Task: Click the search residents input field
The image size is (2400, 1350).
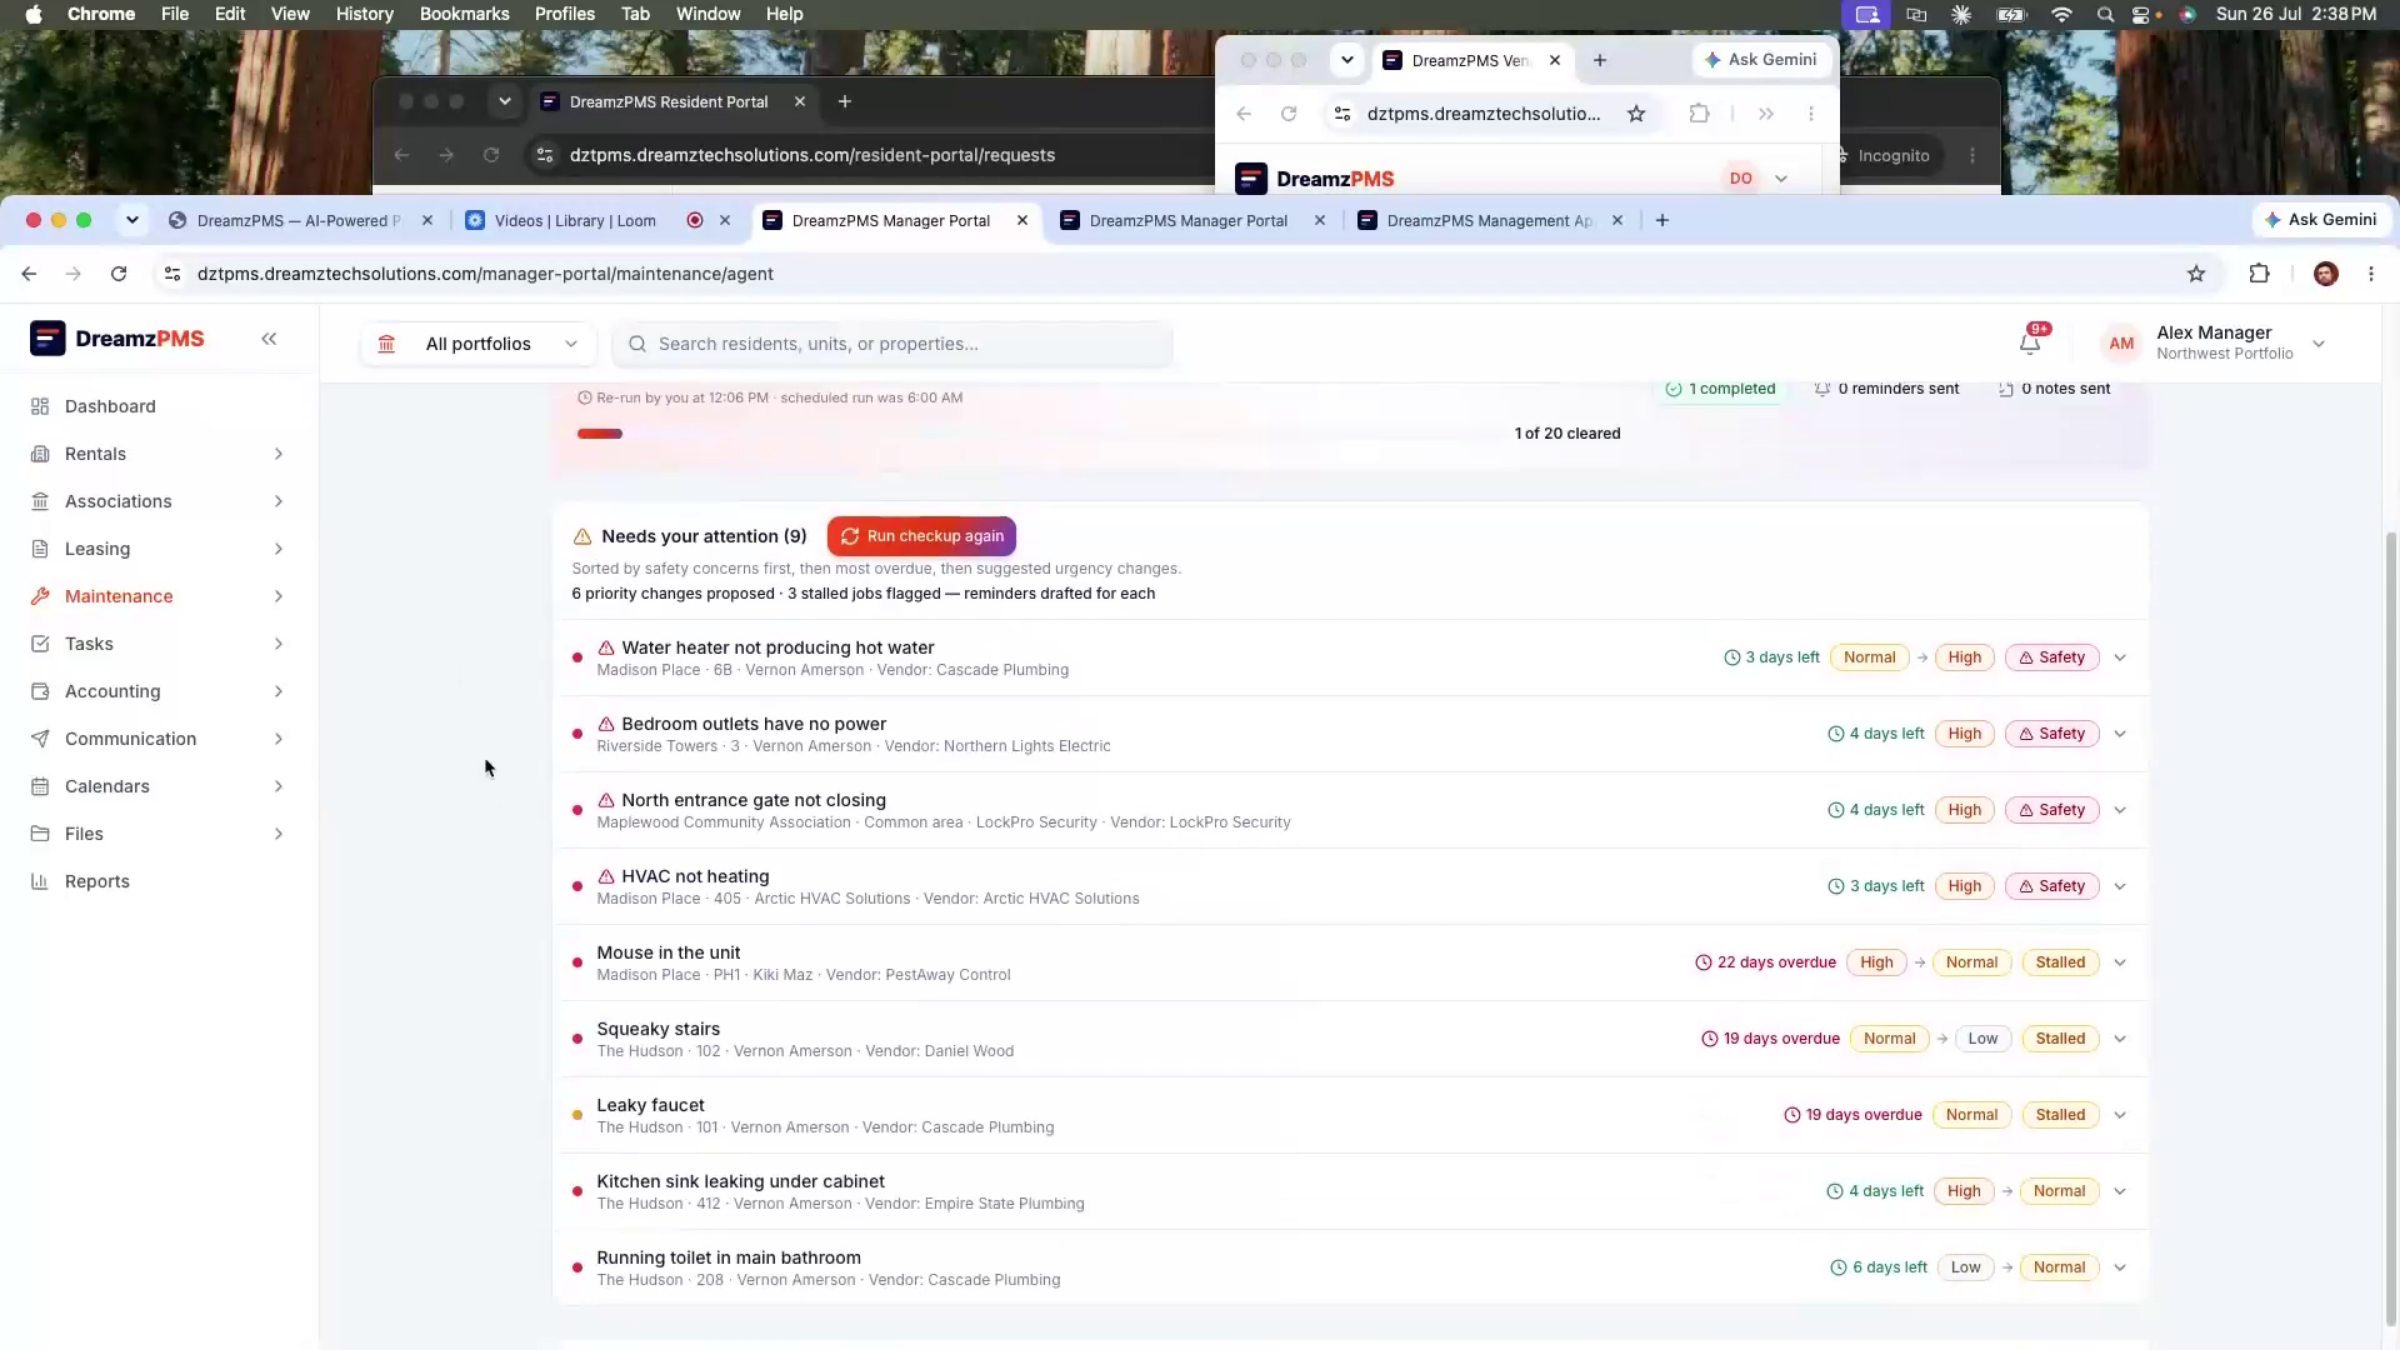Action: [892, 344]
